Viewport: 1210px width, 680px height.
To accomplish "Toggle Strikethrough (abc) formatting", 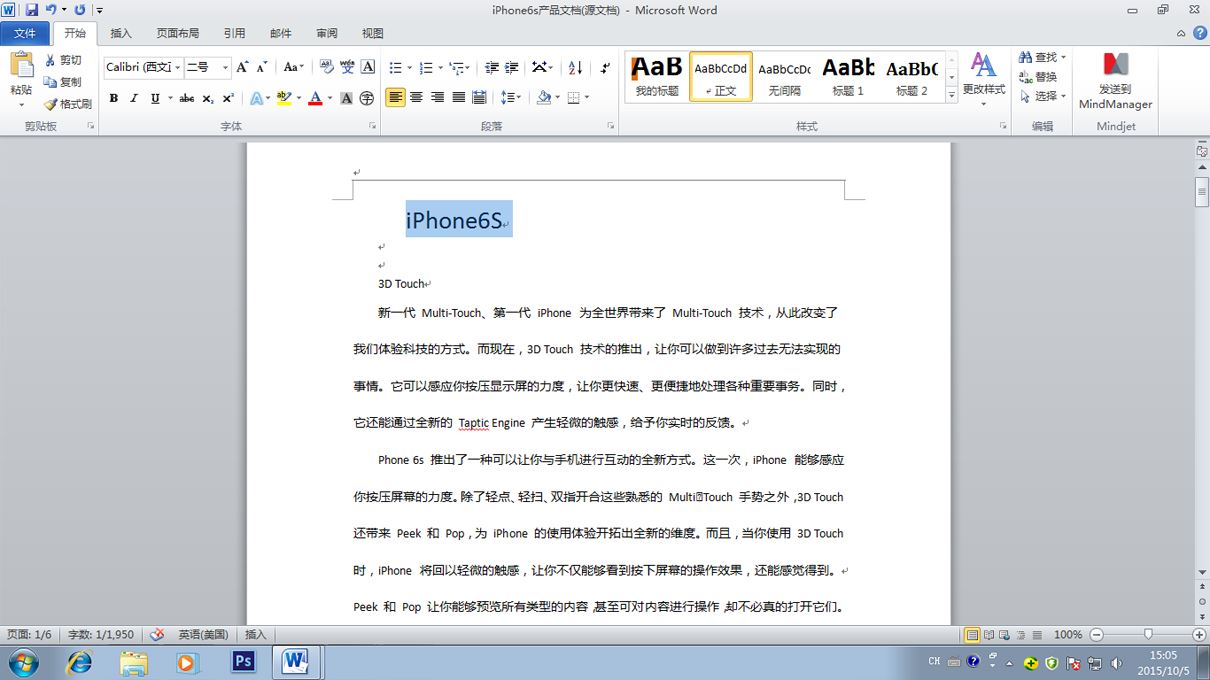I will click(186, 98).
